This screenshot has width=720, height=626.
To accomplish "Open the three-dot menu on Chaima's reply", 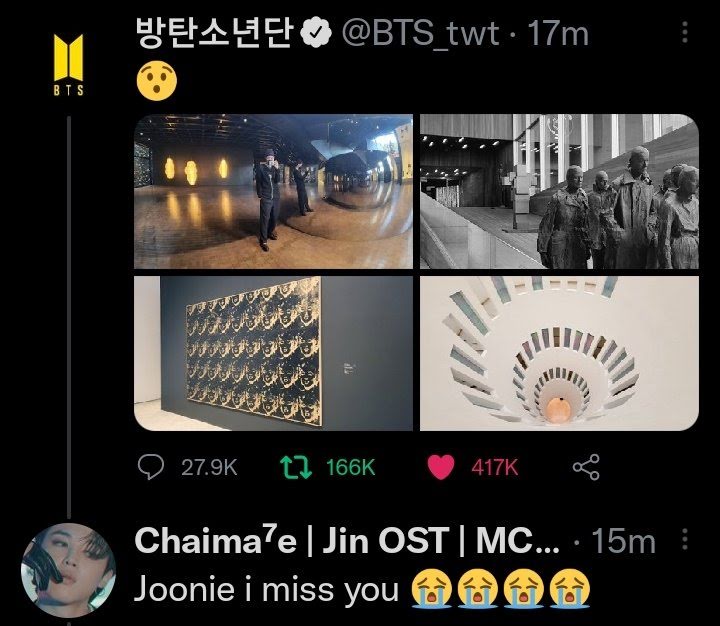I will pos(685,539).
